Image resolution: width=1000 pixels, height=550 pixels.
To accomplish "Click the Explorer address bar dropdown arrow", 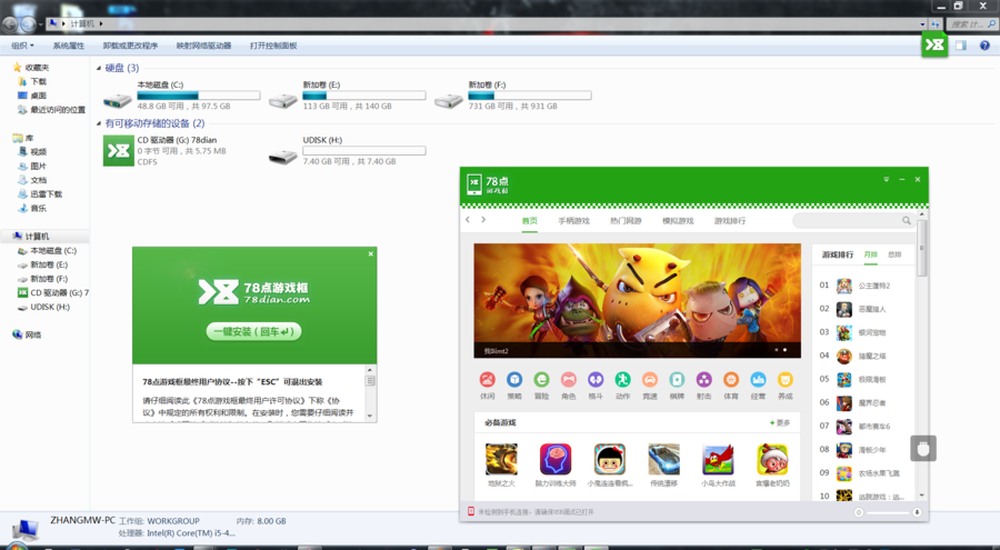I will [923, 24].
